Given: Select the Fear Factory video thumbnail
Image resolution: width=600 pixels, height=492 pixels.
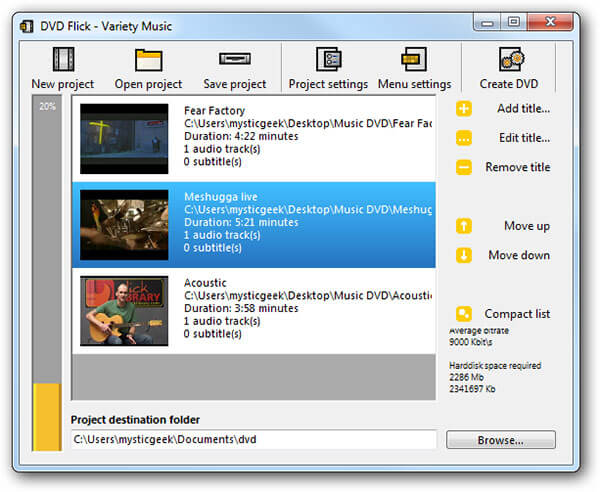Looking at the screenshot, I should click(x=124, y=139).
